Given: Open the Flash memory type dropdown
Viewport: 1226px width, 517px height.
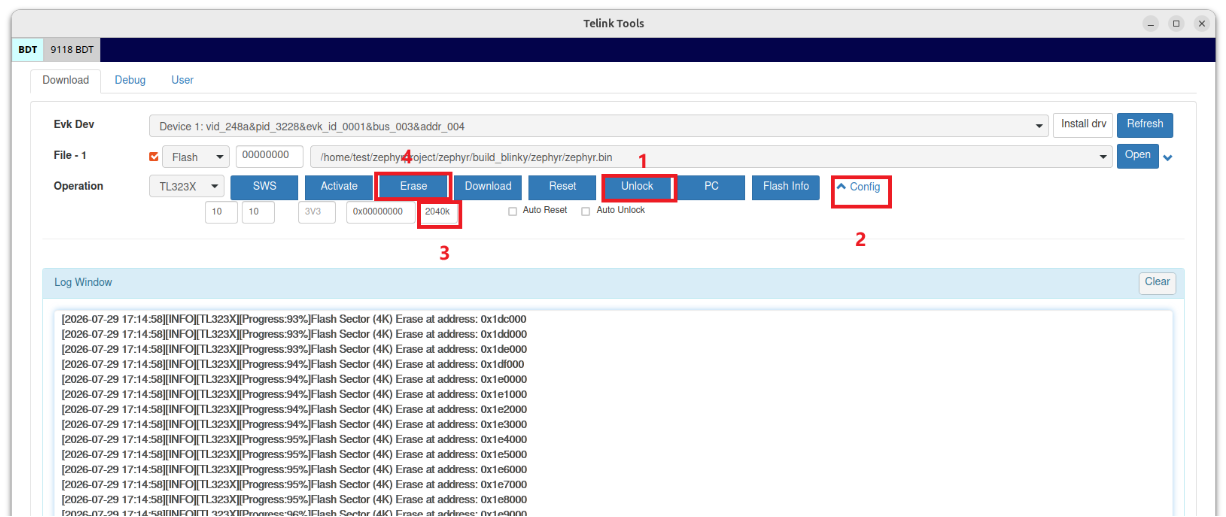Looking at the screenshot, I should point(196,157).
